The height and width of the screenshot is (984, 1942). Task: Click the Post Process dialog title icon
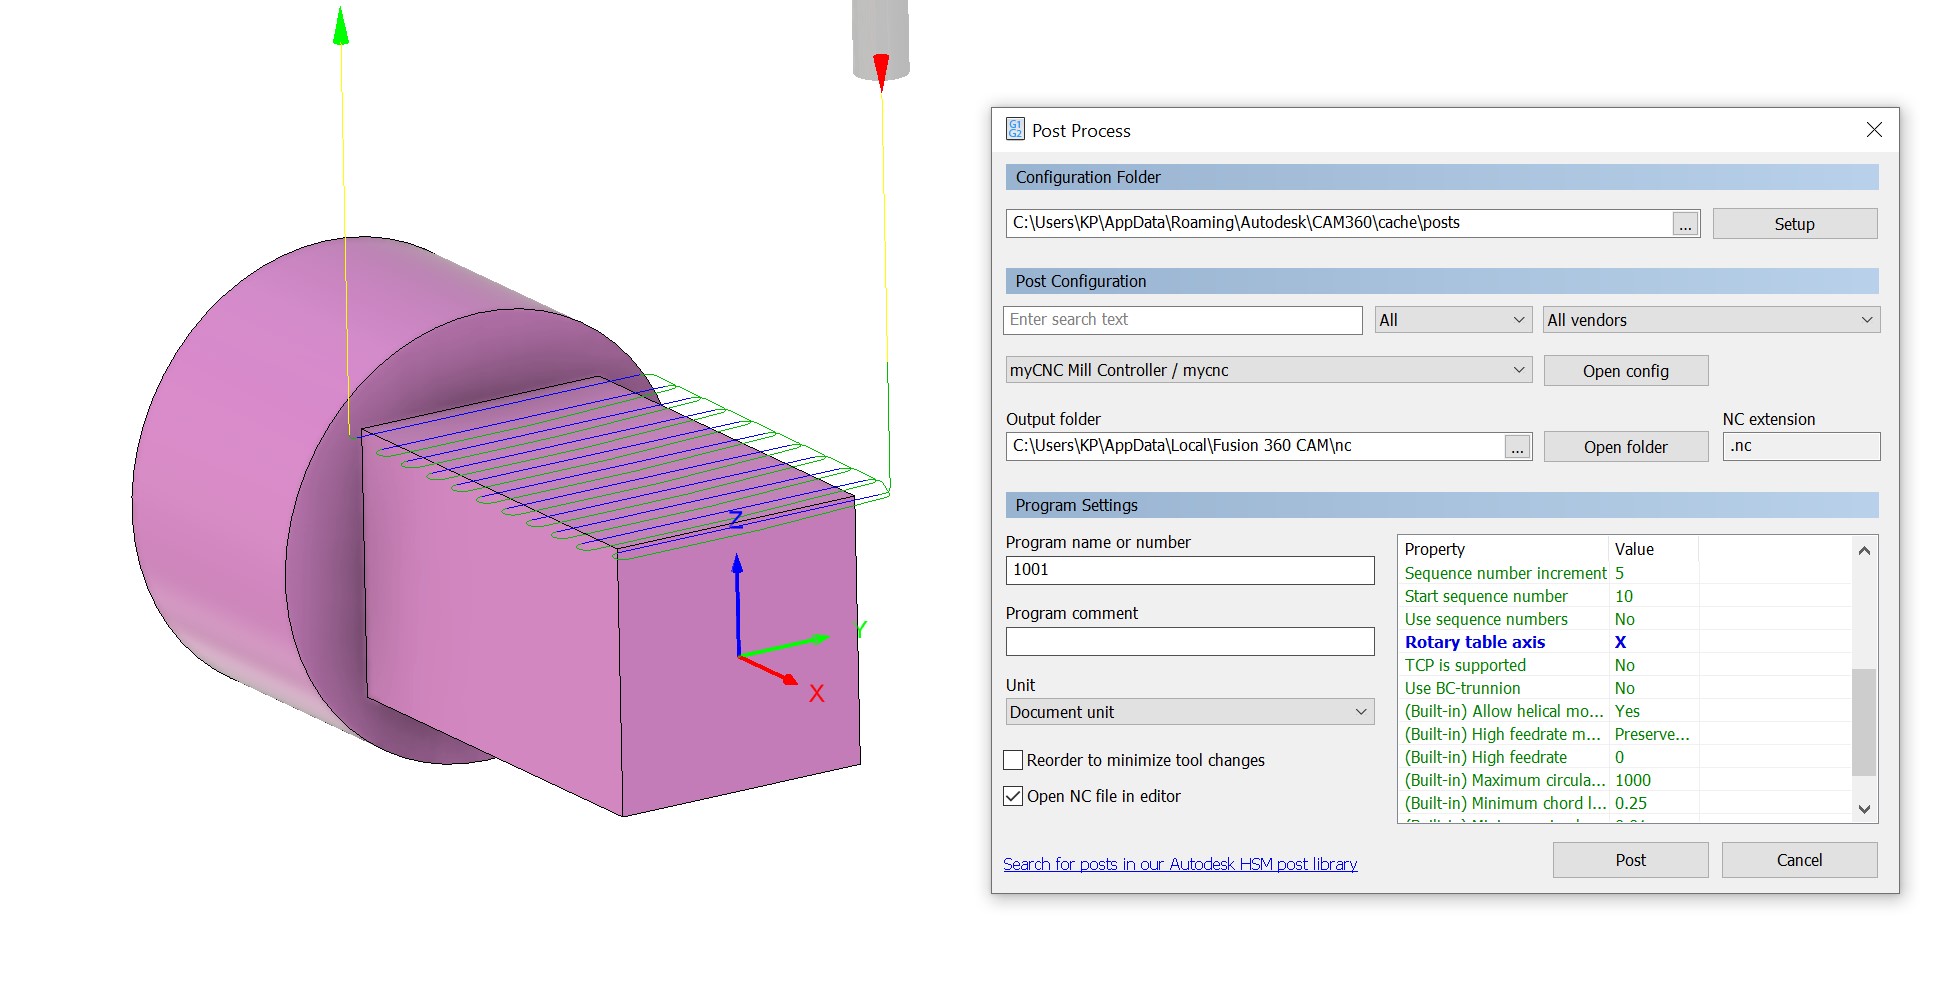pos(1015,129)
